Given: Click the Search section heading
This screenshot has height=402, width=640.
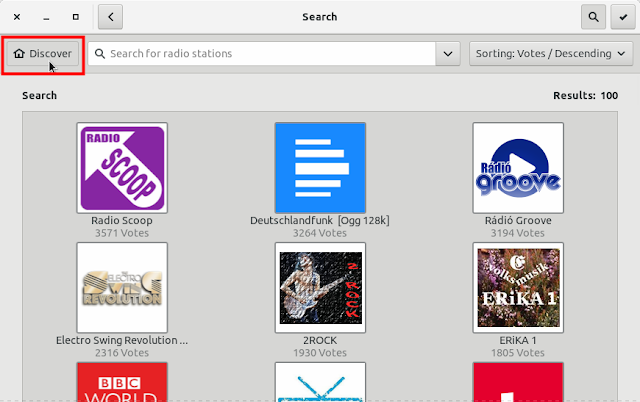Looking at the screenshot, I should (40, 96).
